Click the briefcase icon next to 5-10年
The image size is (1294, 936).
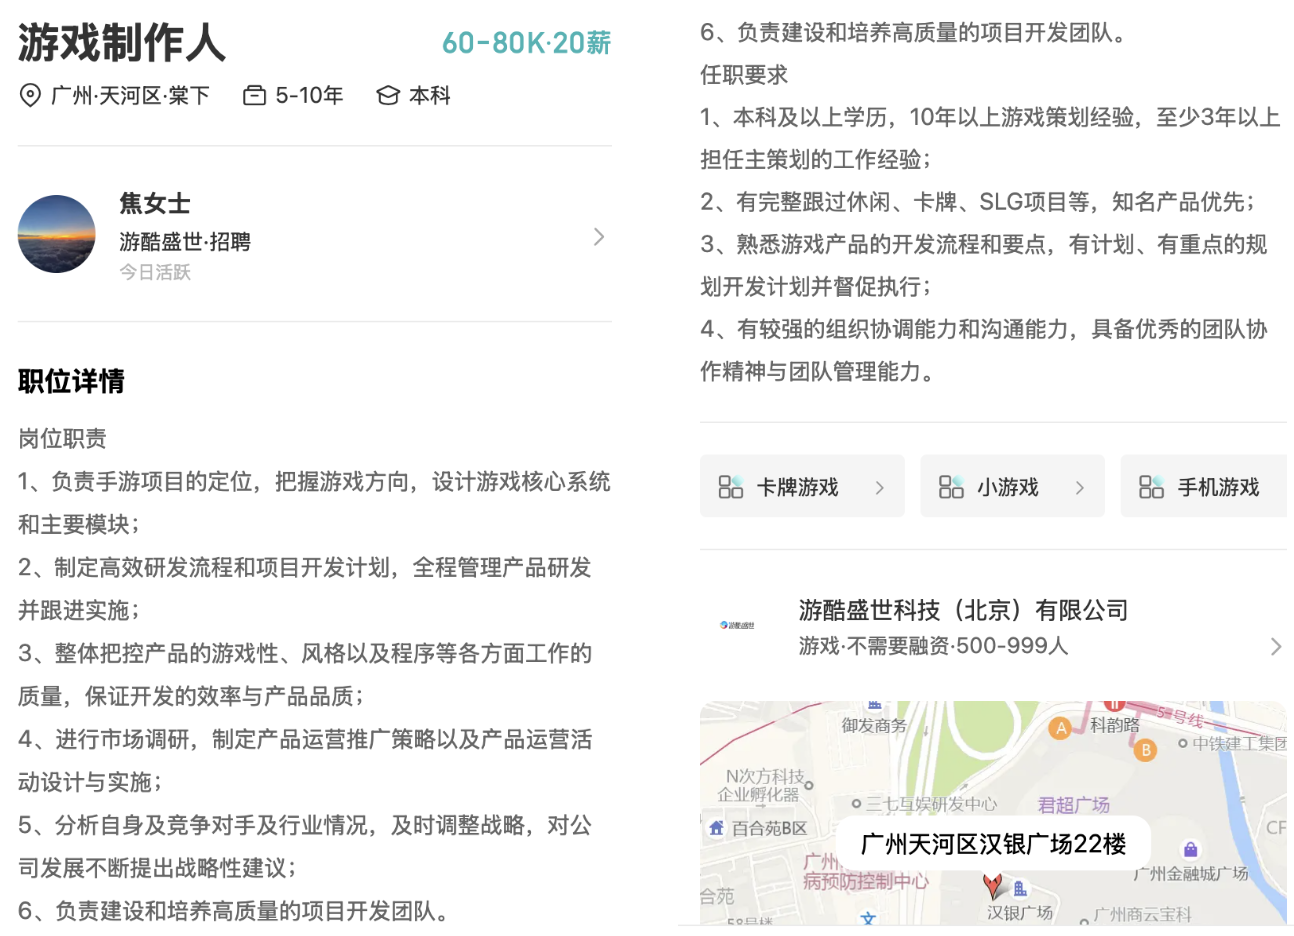click(255, 96)
